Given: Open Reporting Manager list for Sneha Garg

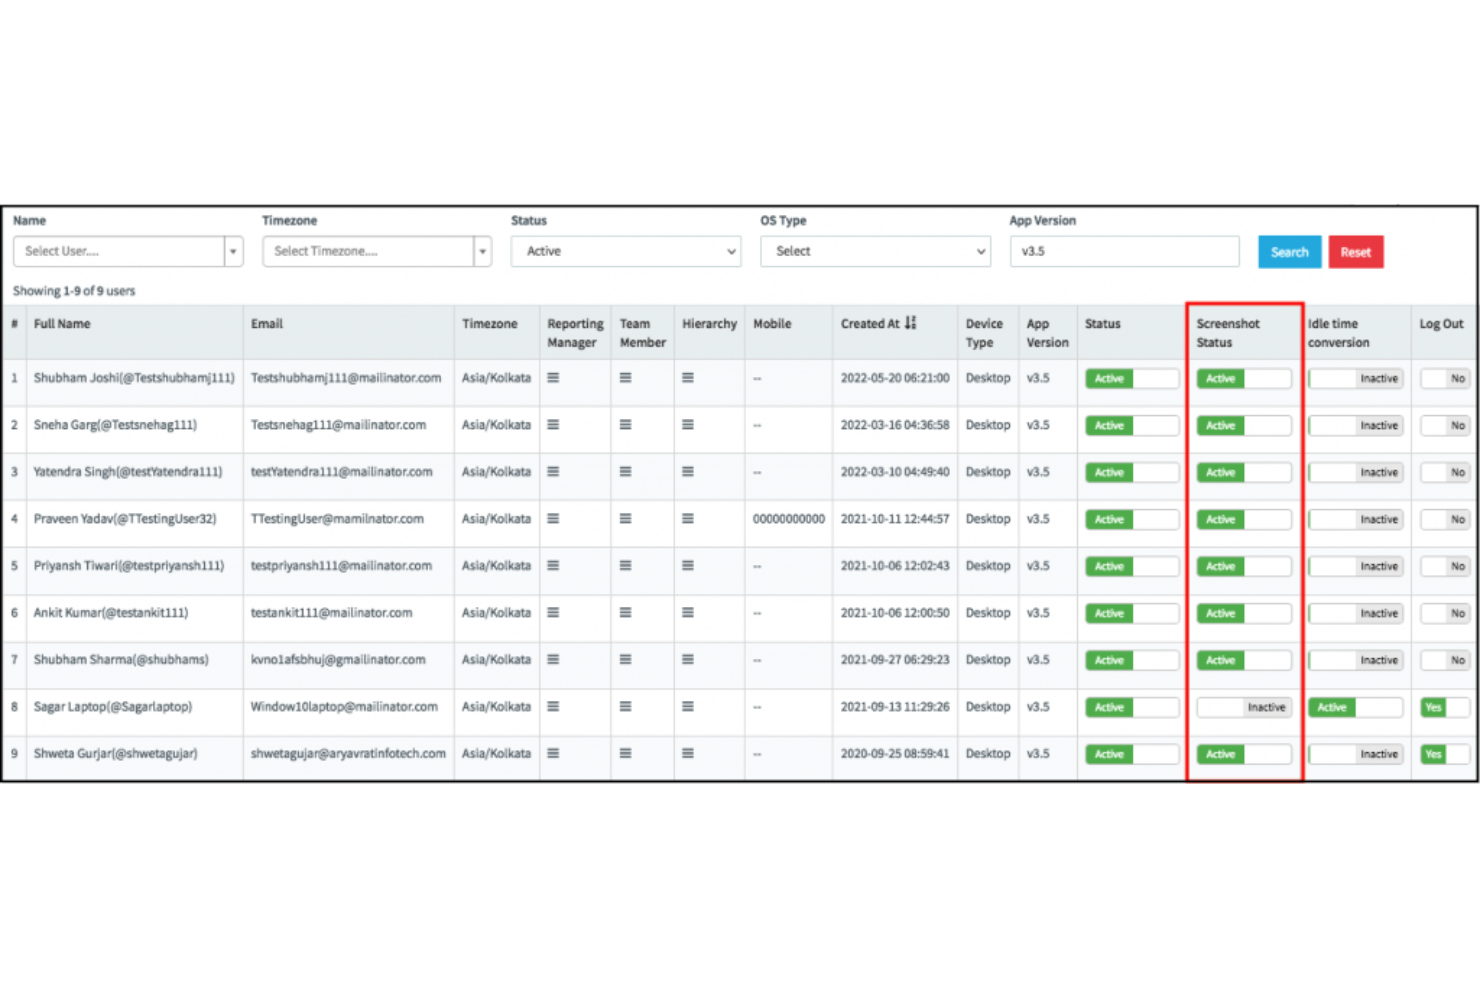Looking at the screenshot, I should pyautogui.click(x=553, y=425).
